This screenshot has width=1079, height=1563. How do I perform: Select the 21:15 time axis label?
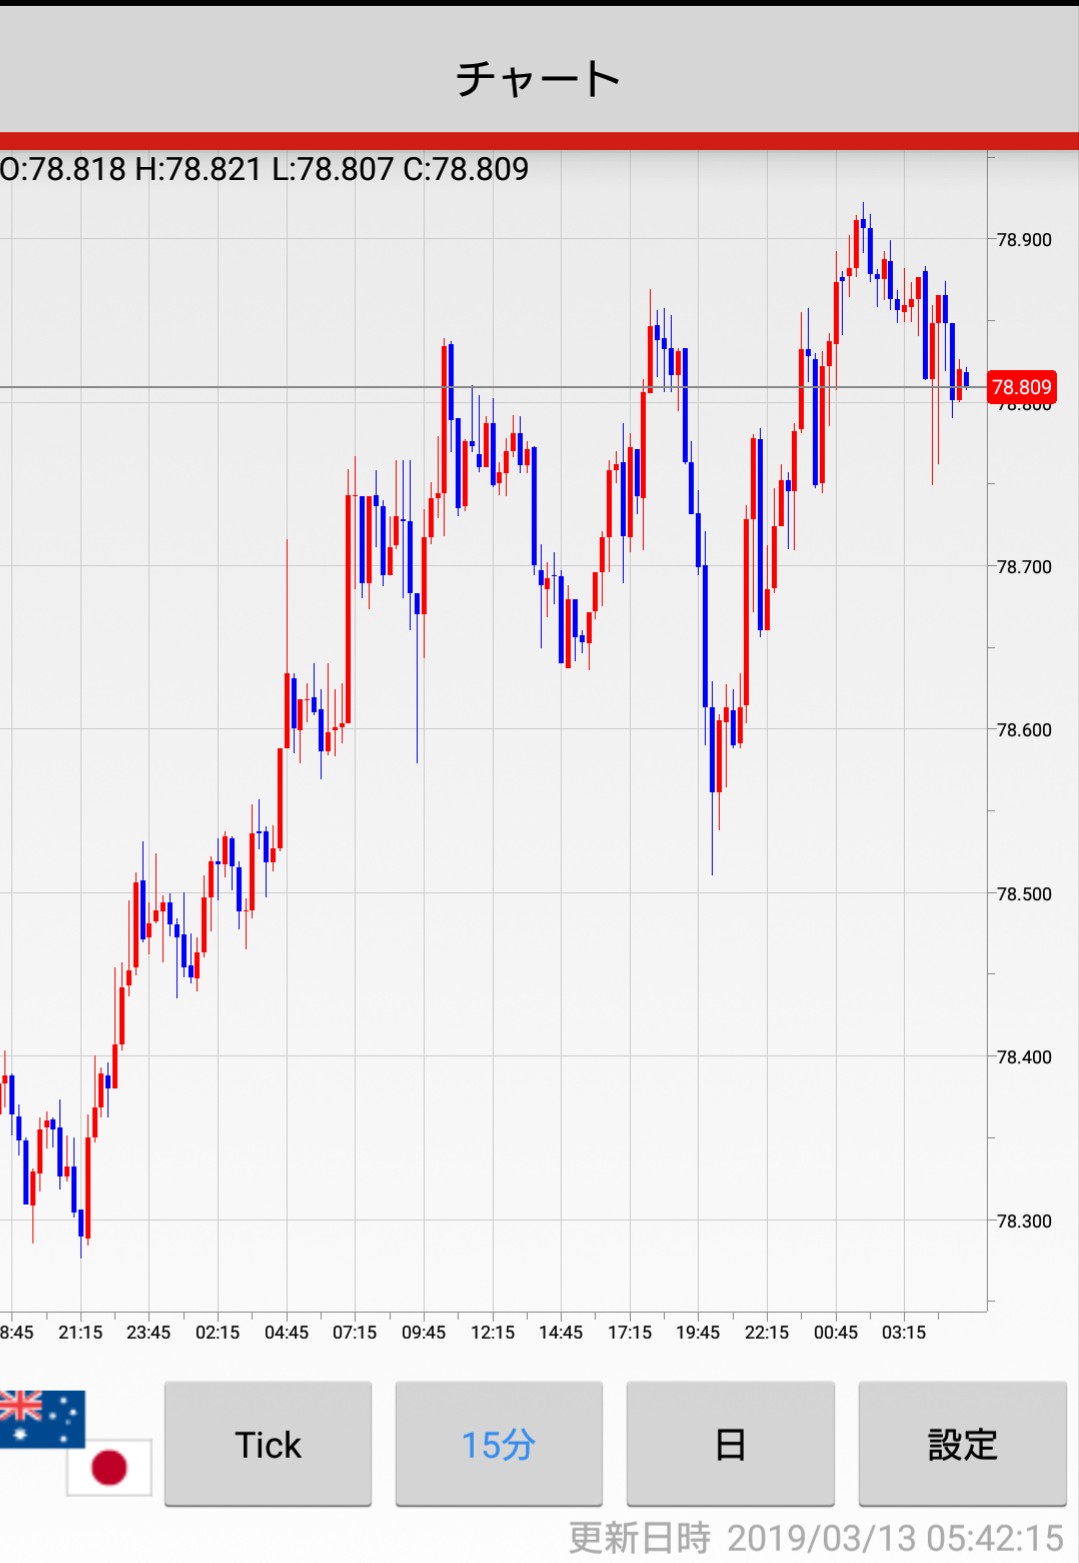click(x=80, y=1332)
